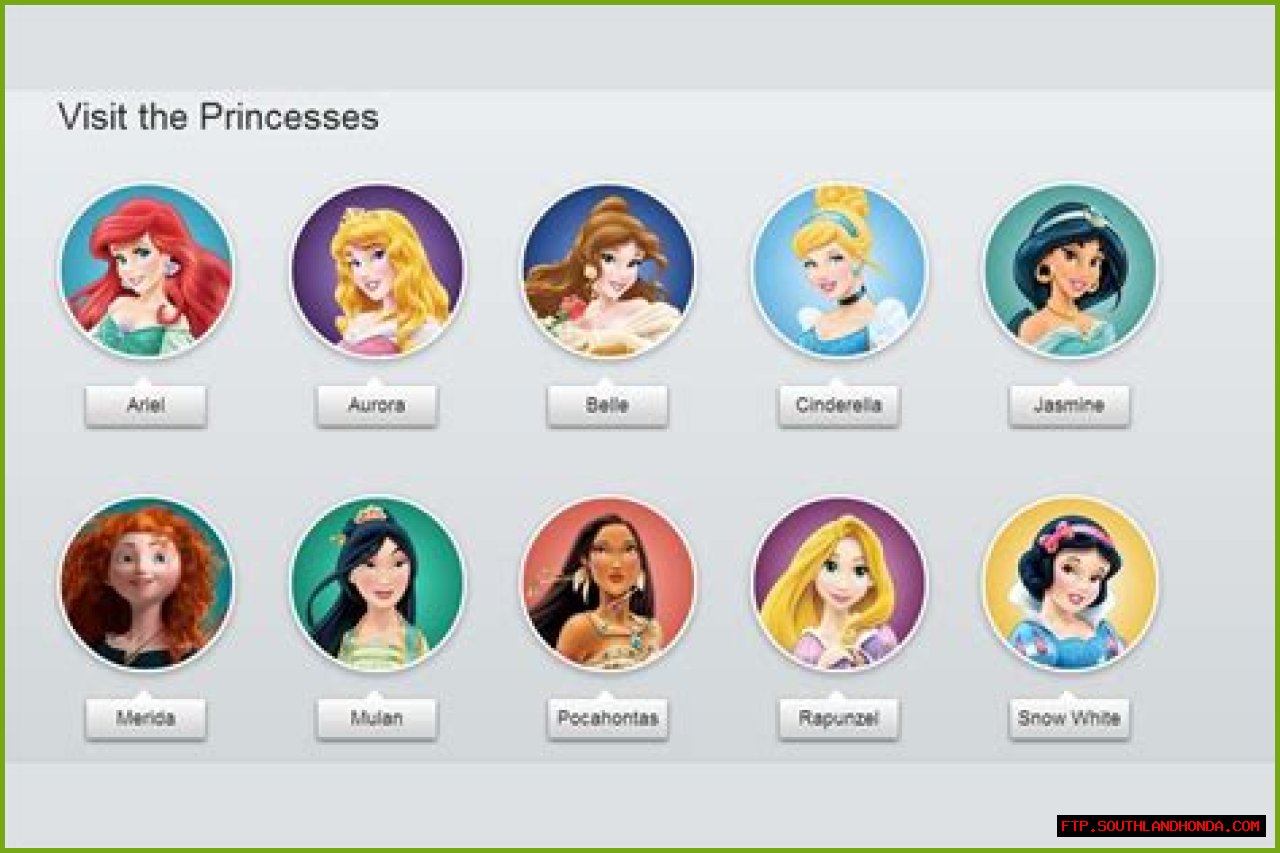Select the Snow White label button
This screenshot has height=853, width=1280.
1069,718
